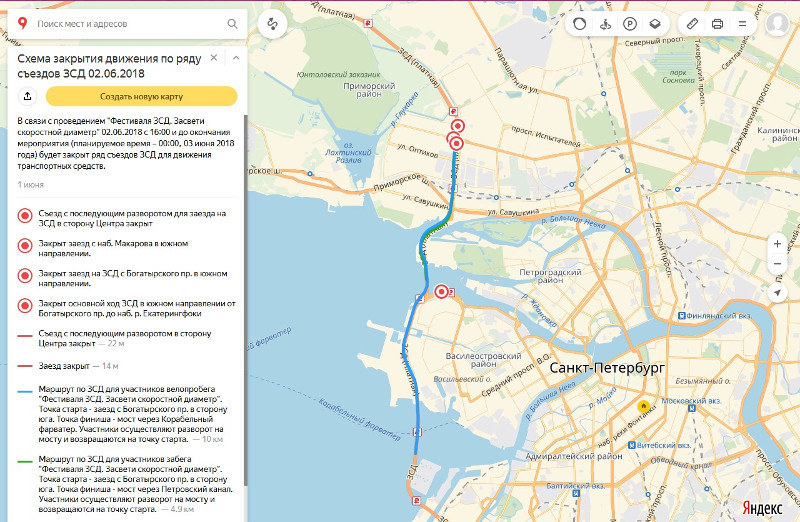Click the 'оз. Лахтинский Разлив' map label
The image size is (800, 522).
point(348,153)
